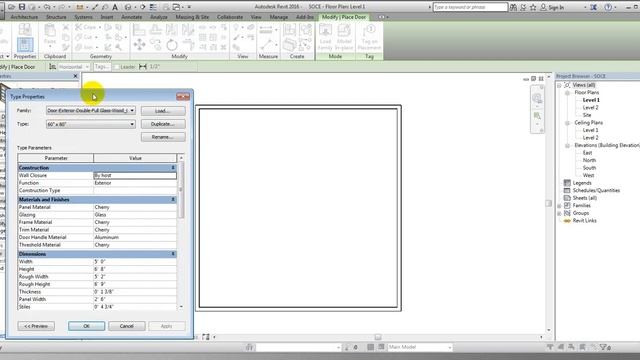The image size is (640, 360).
Task: Click the filter icon in status bar
Action: [x=604, y=347]
